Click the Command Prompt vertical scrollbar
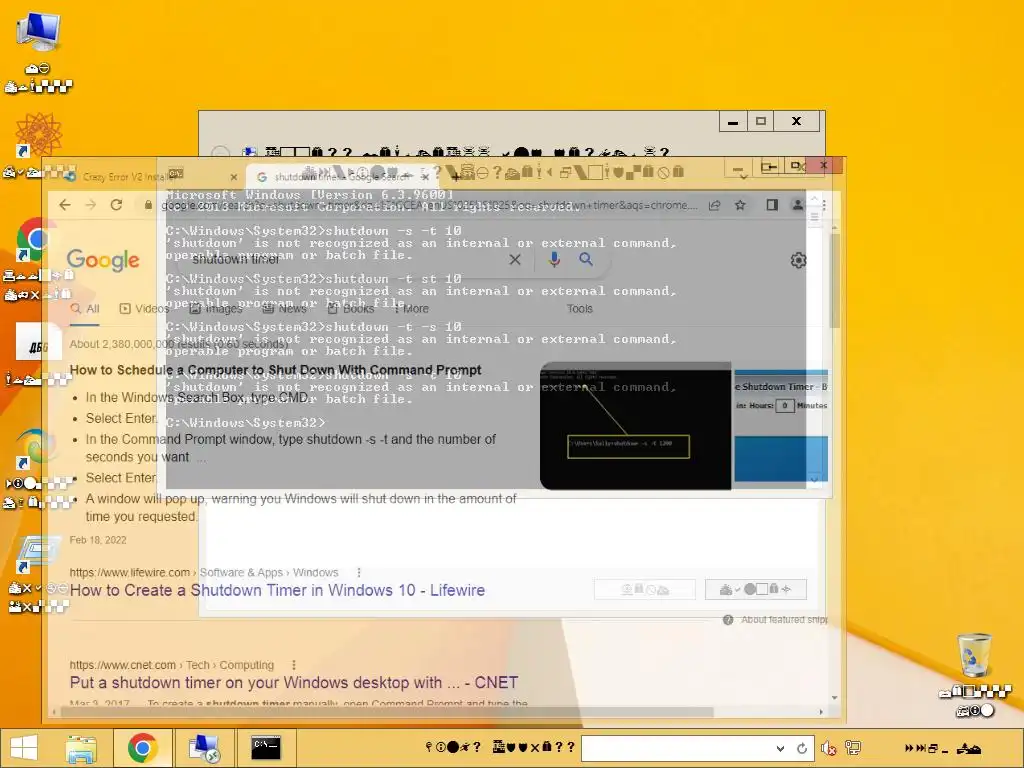 coord(814,340)
